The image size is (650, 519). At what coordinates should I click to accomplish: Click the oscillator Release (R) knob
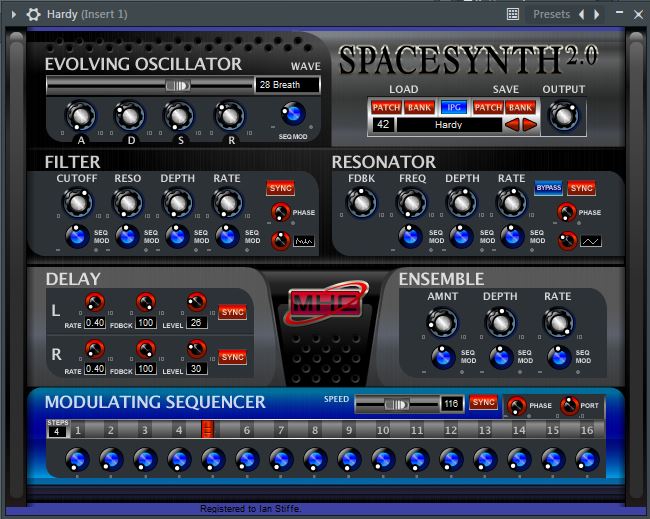click(x=230, y=116)
